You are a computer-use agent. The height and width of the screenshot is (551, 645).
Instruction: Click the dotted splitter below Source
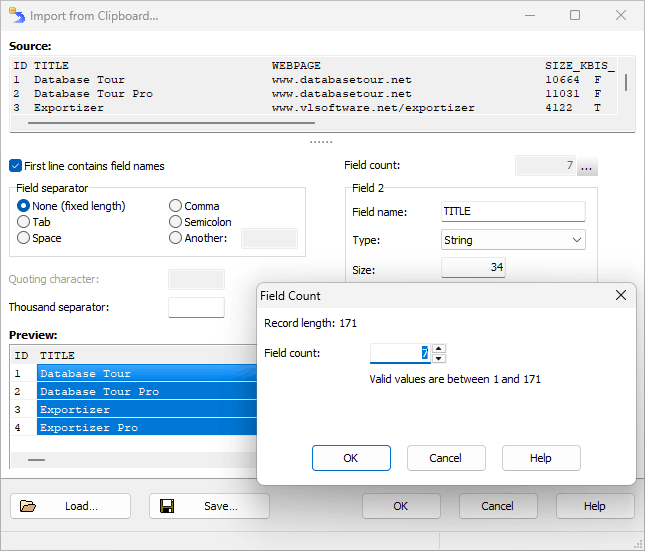321,142
